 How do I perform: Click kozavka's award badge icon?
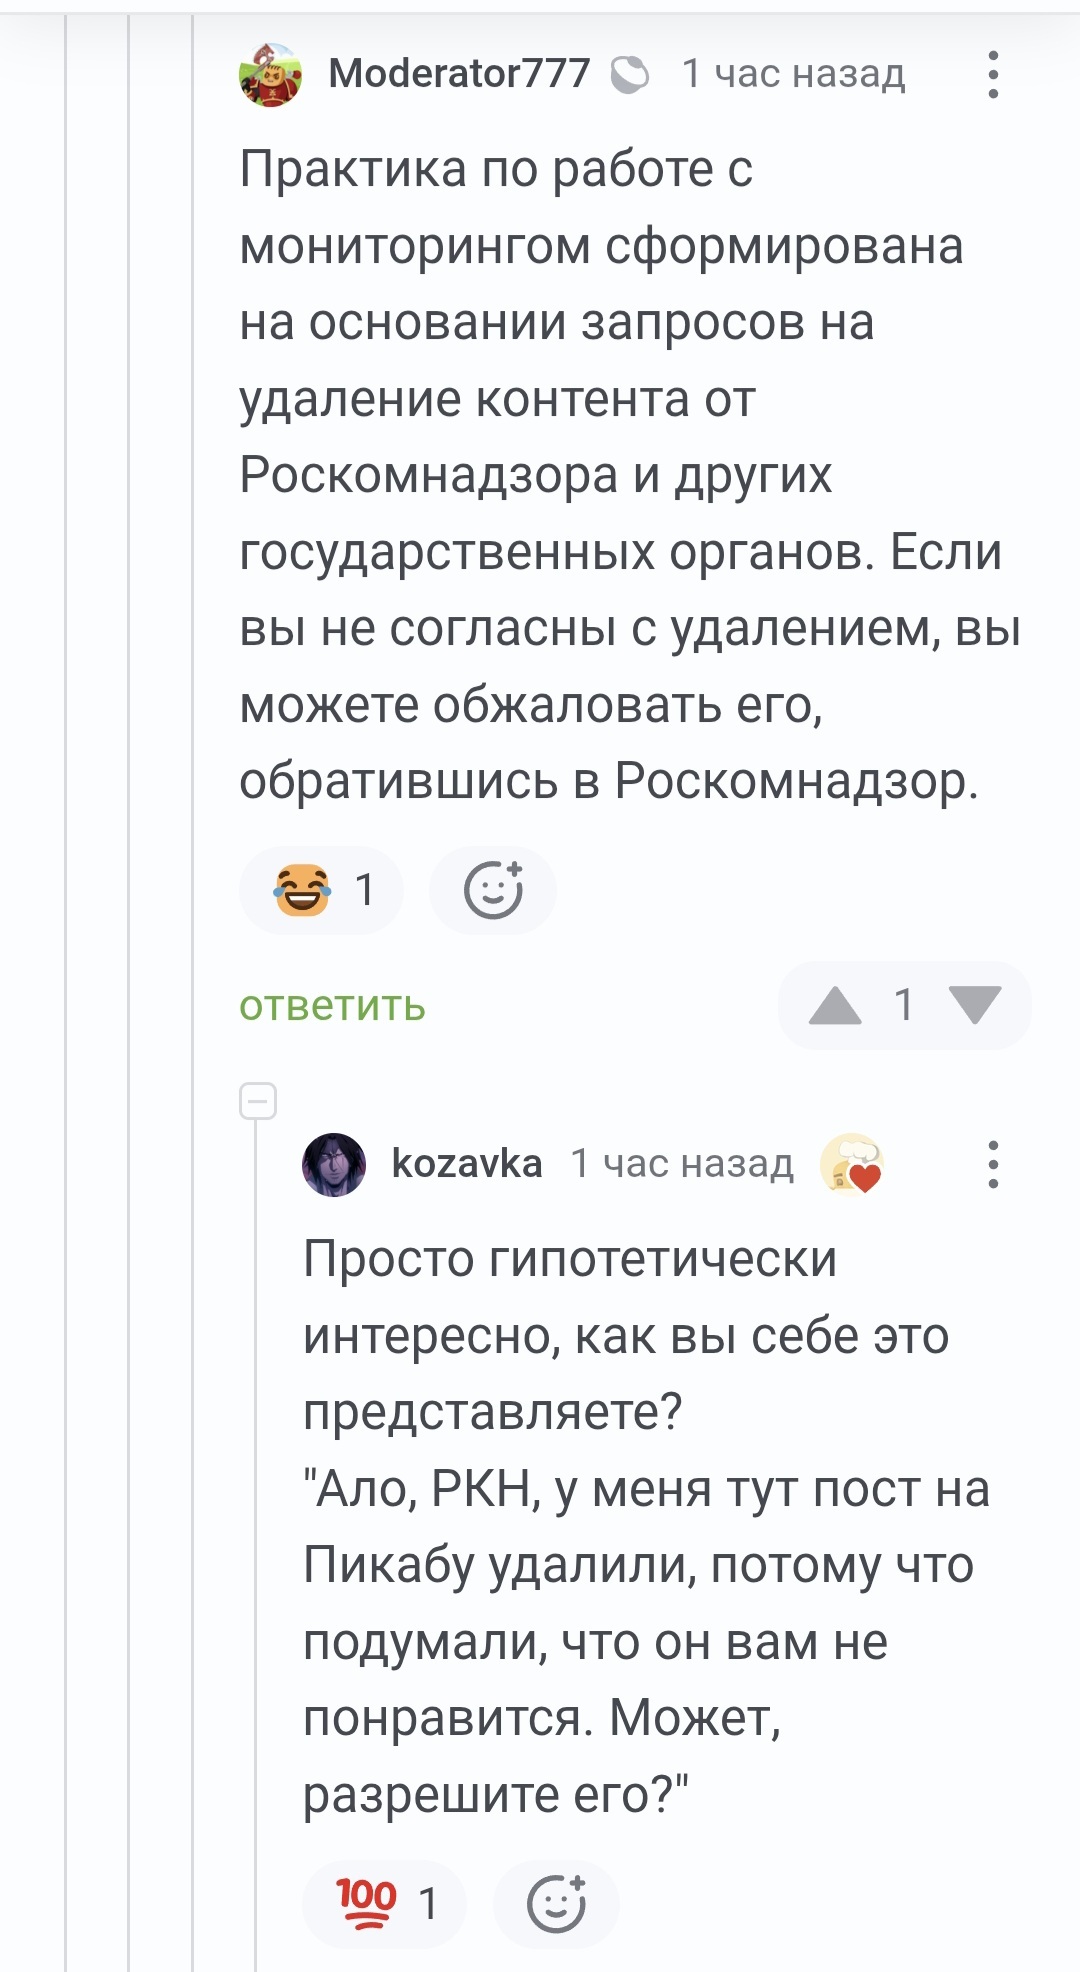(x=851, y=1164)
